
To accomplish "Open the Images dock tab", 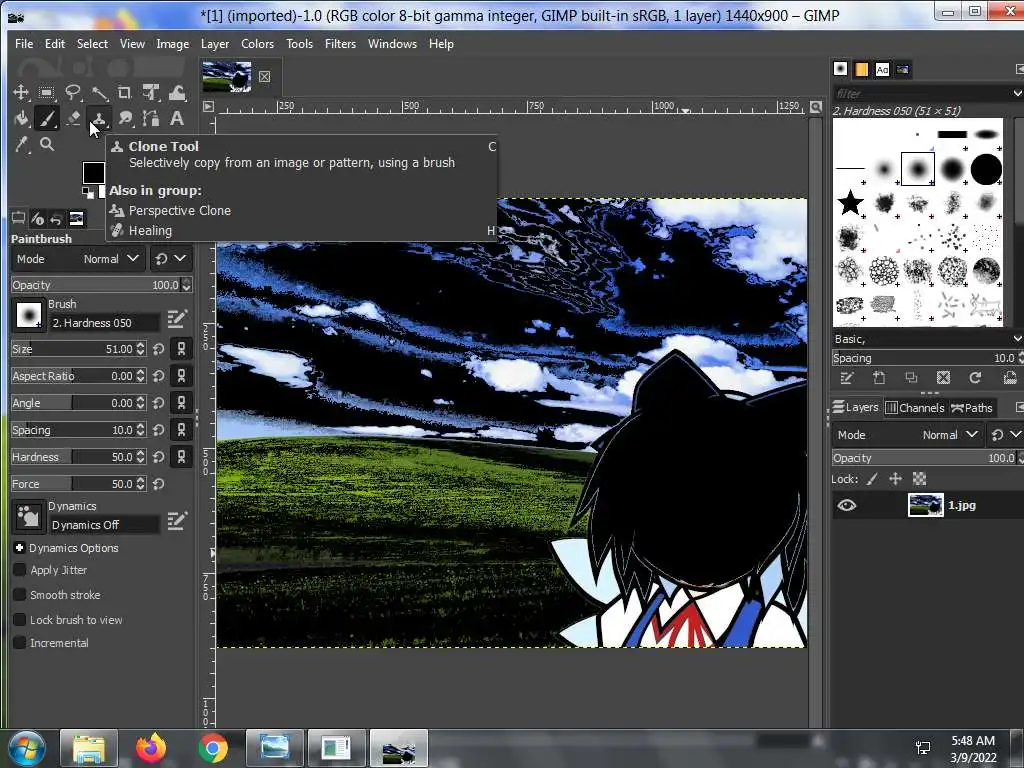I will 76,218.
